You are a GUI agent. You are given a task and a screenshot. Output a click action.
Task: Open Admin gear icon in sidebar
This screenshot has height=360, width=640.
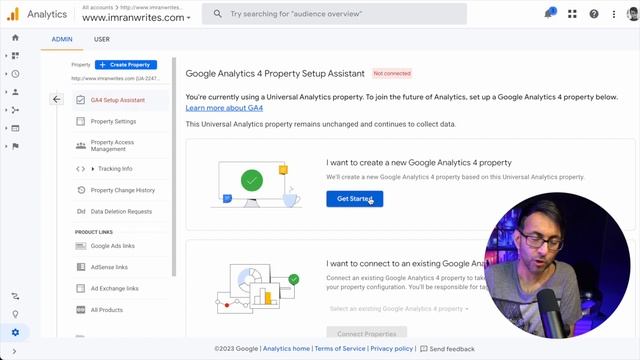coord(15,332)
